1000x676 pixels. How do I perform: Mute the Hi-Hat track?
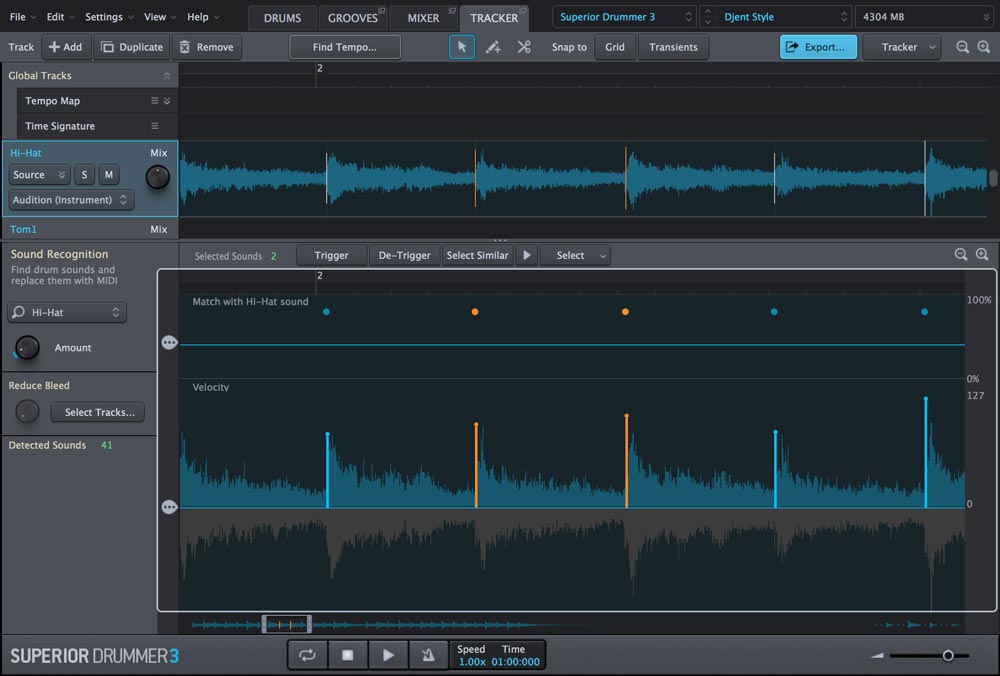click(108, 175)
